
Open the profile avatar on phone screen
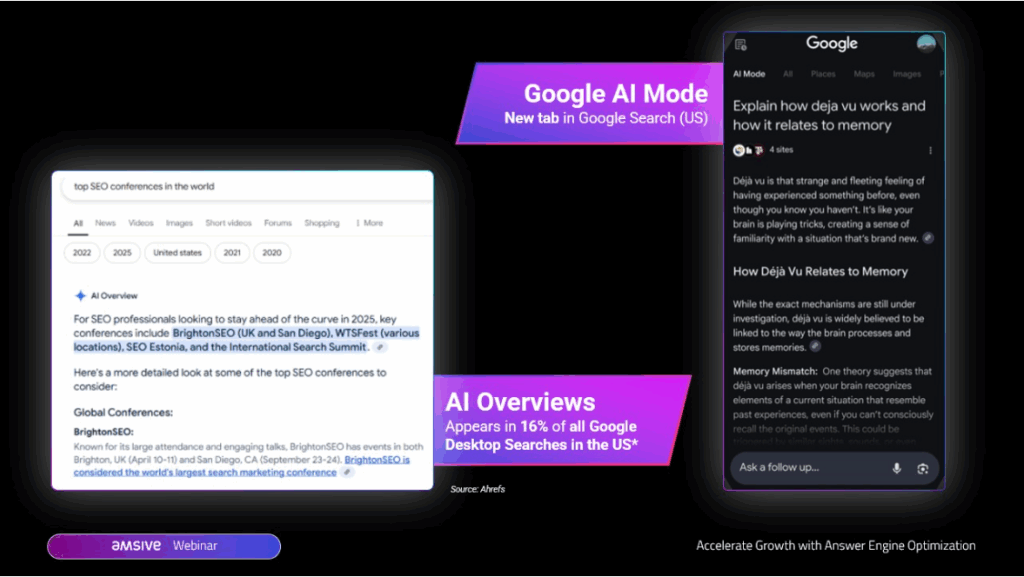coord(926,44)
